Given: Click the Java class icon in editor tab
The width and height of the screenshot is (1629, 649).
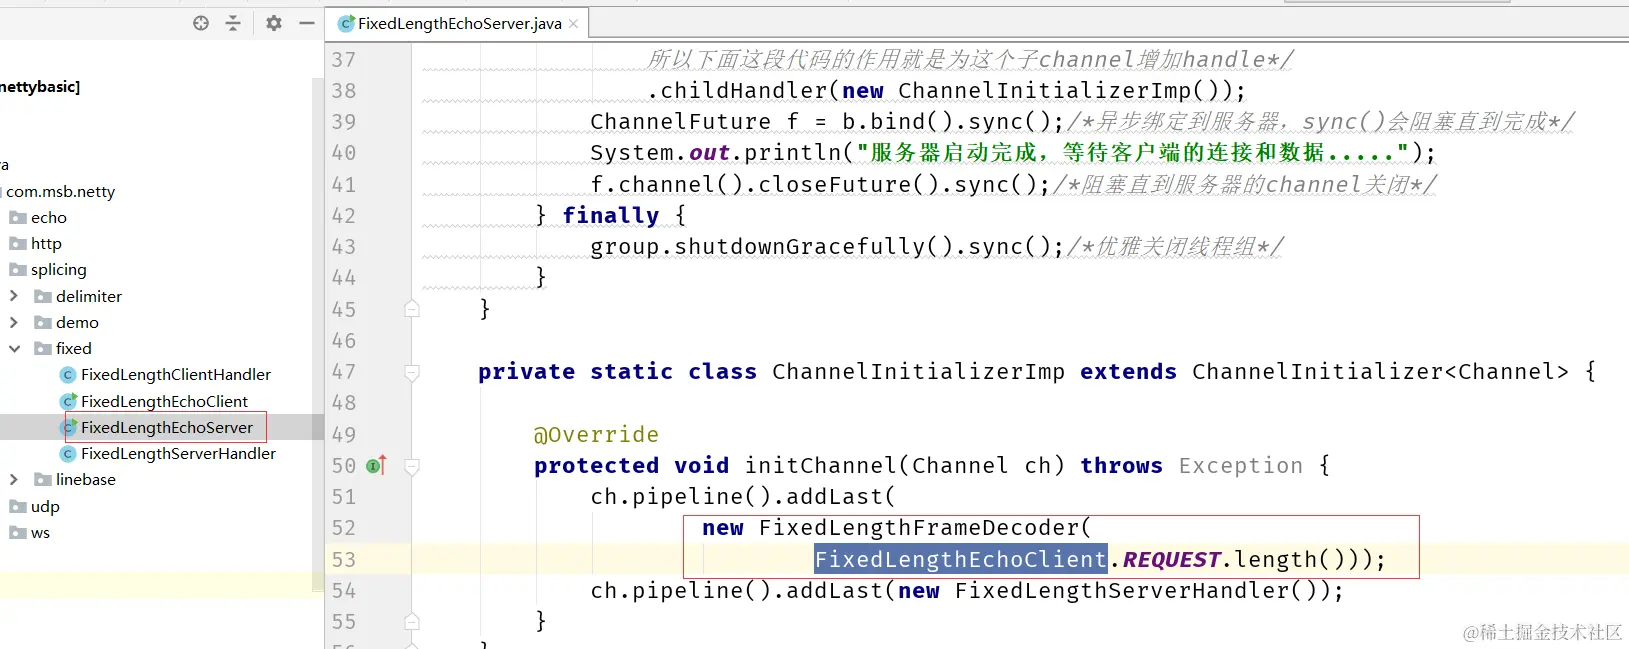Looking at the screenshot, I should (346, 23).
